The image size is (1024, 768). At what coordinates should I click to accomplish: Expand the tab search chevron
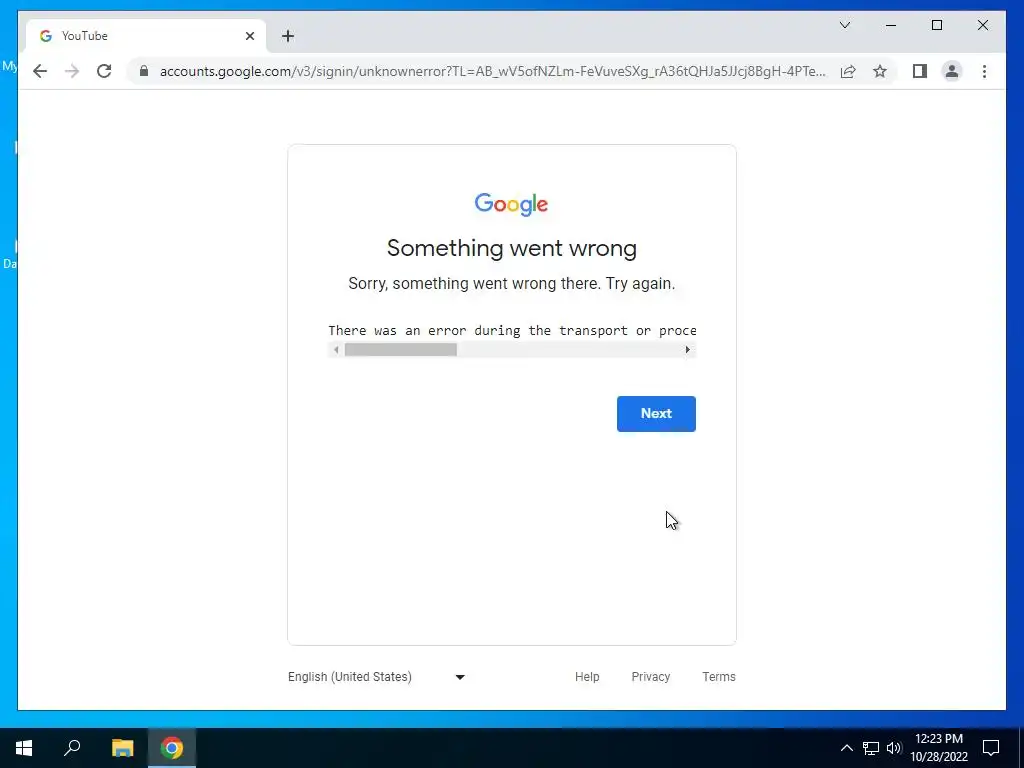[844, 25]
